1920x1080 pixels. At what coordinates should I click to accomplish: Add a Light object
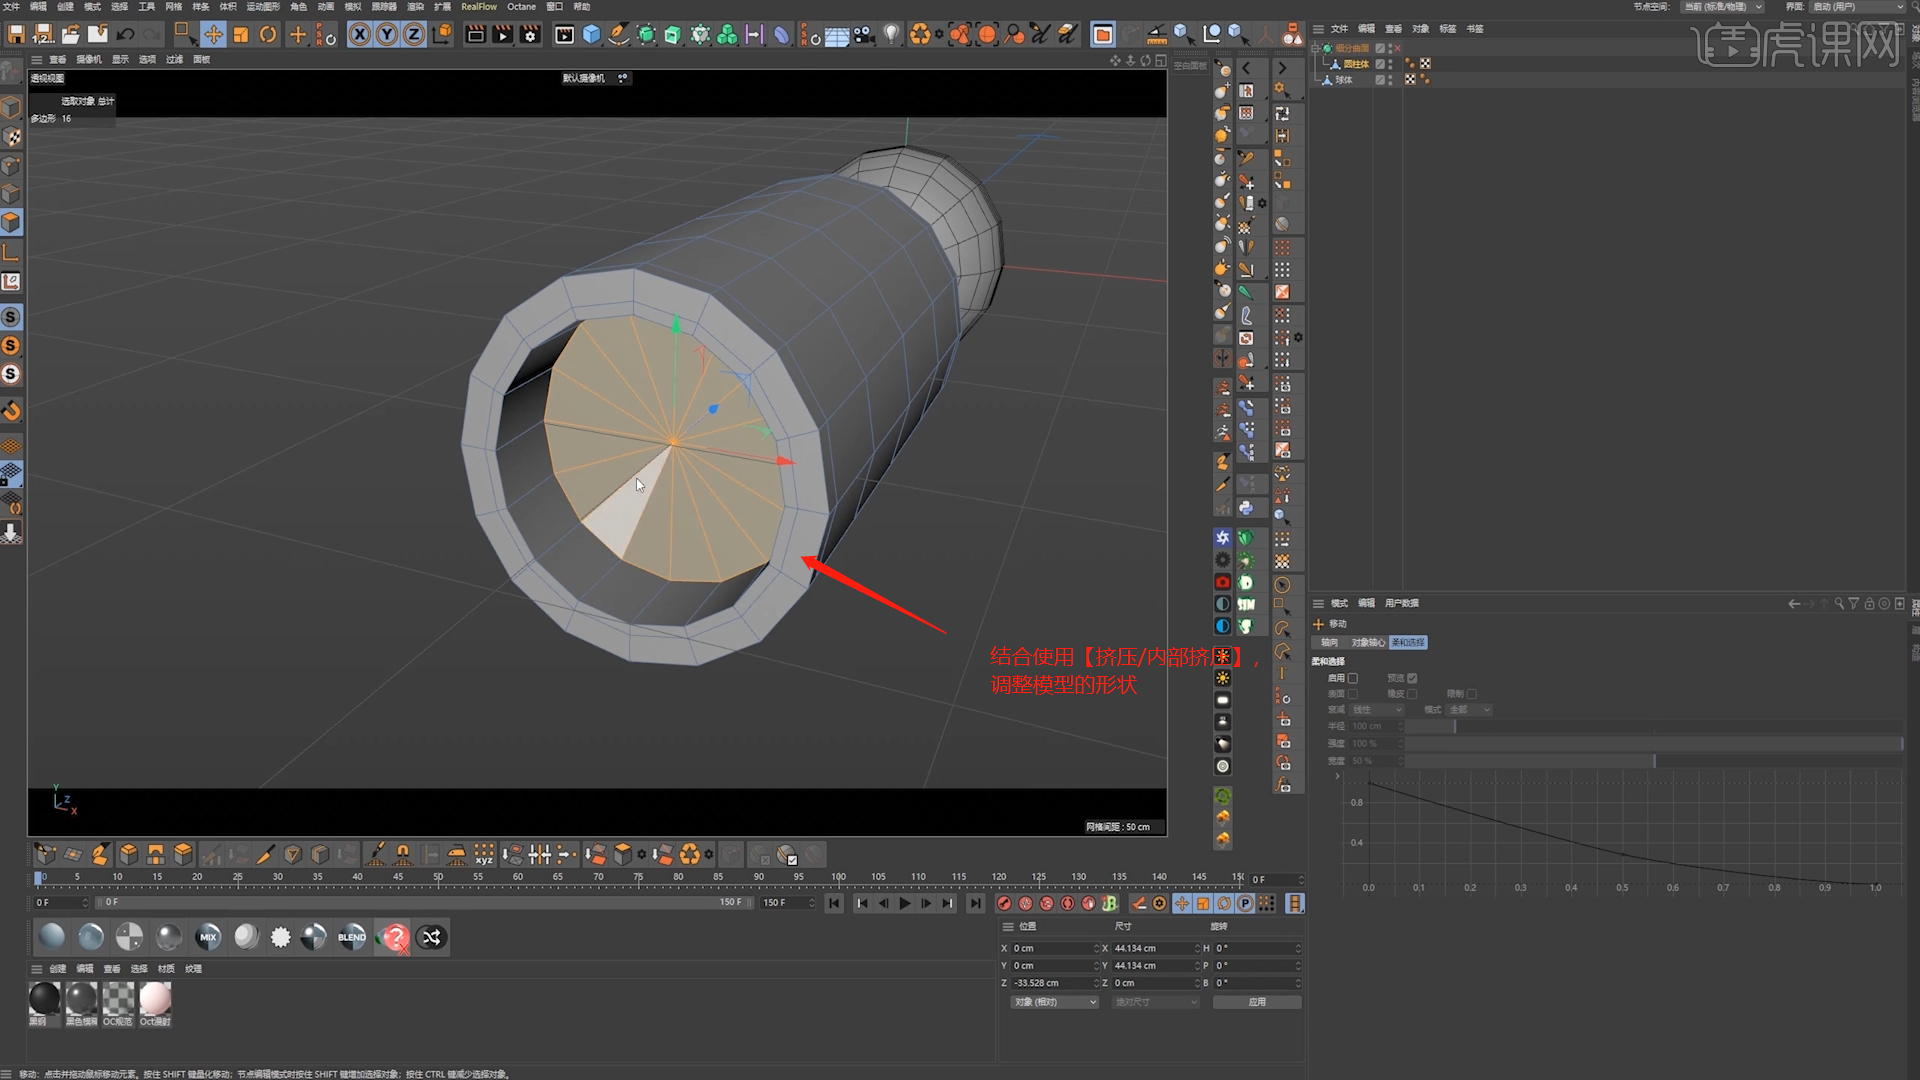892,35
